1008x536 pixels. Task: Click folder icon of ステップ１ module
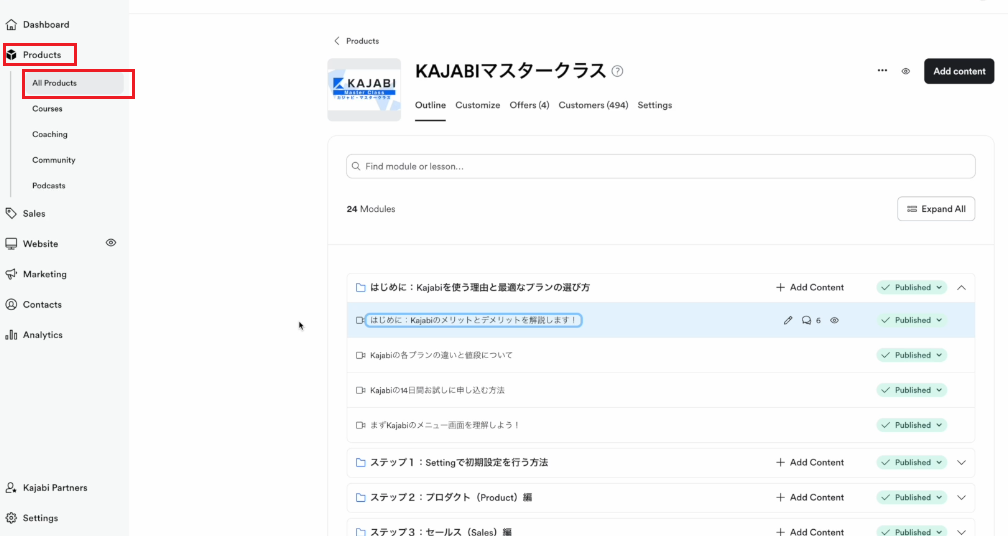coord(361,463)
